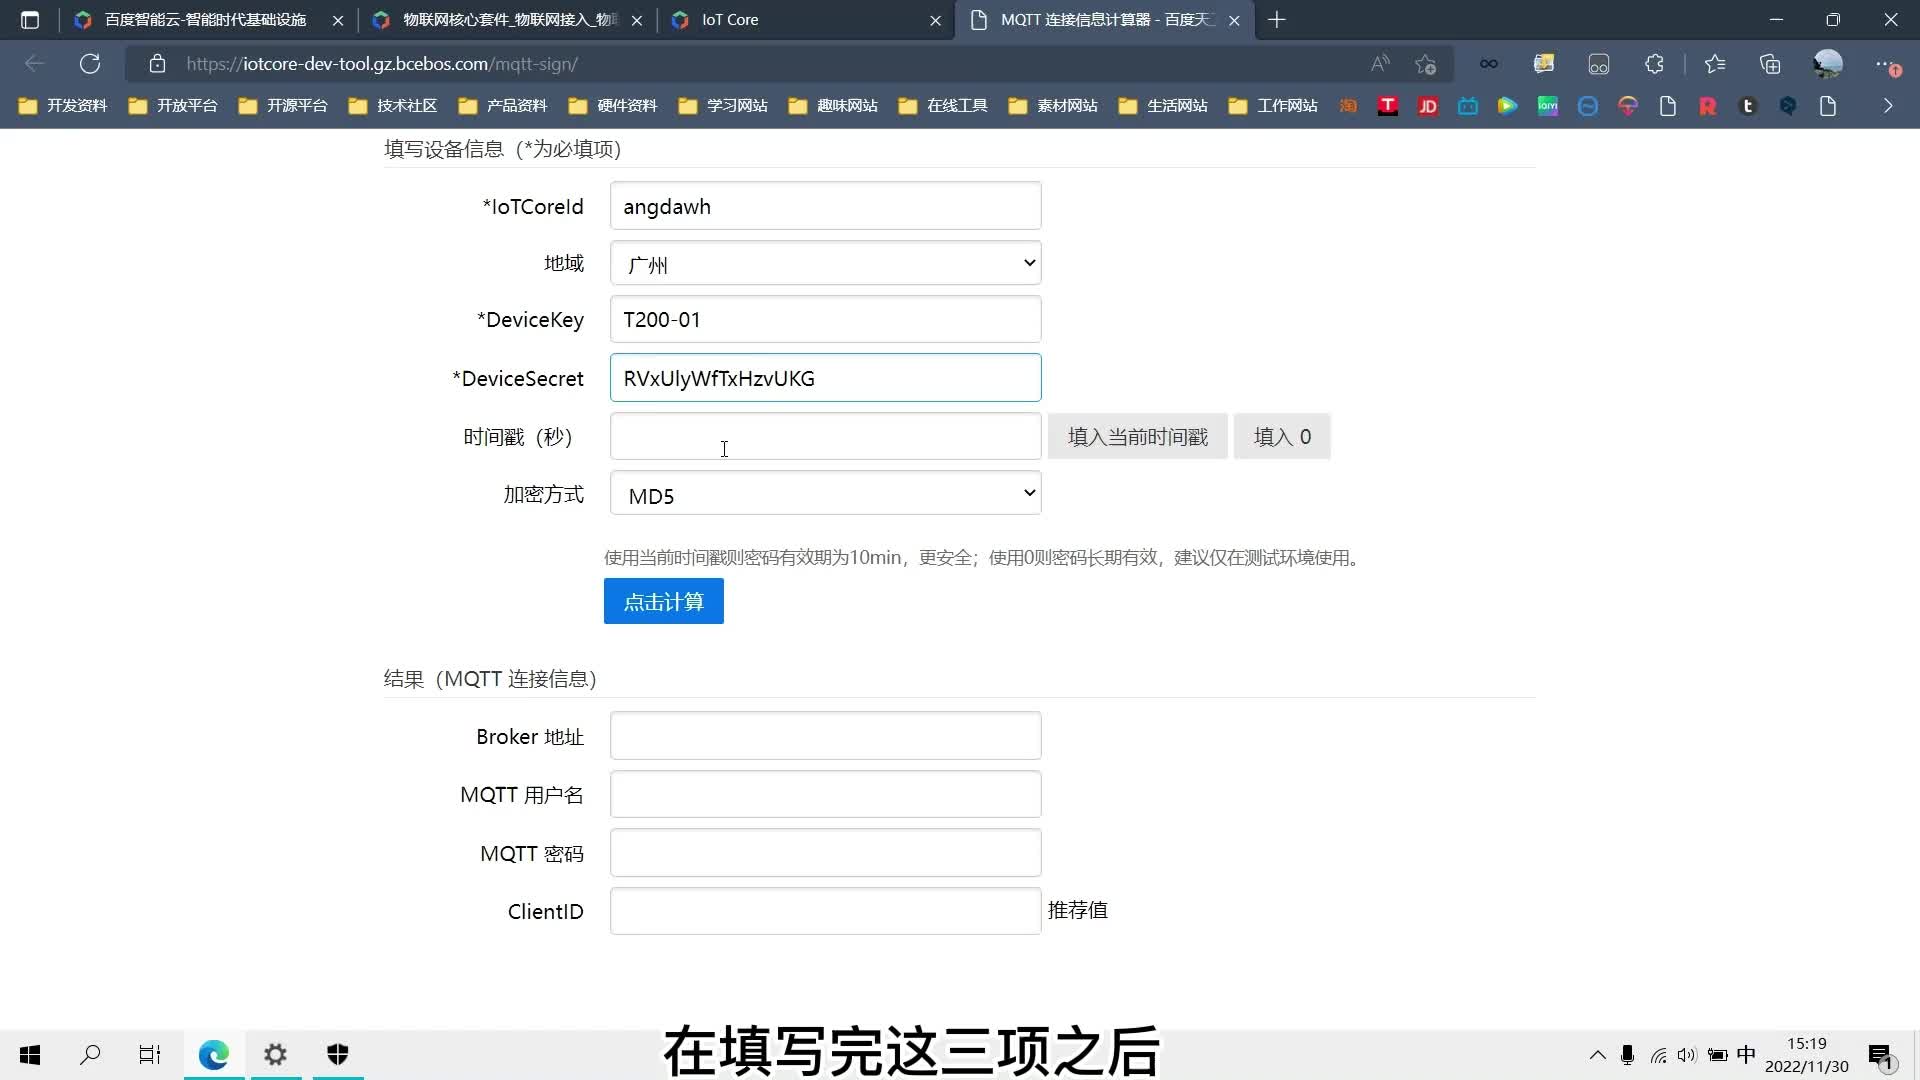Image resolution: width=1920 pixels, height=1080 pixels.
Task: Open the taskbar search icon
Action: pyautogui.click(x=90, y=1055)
